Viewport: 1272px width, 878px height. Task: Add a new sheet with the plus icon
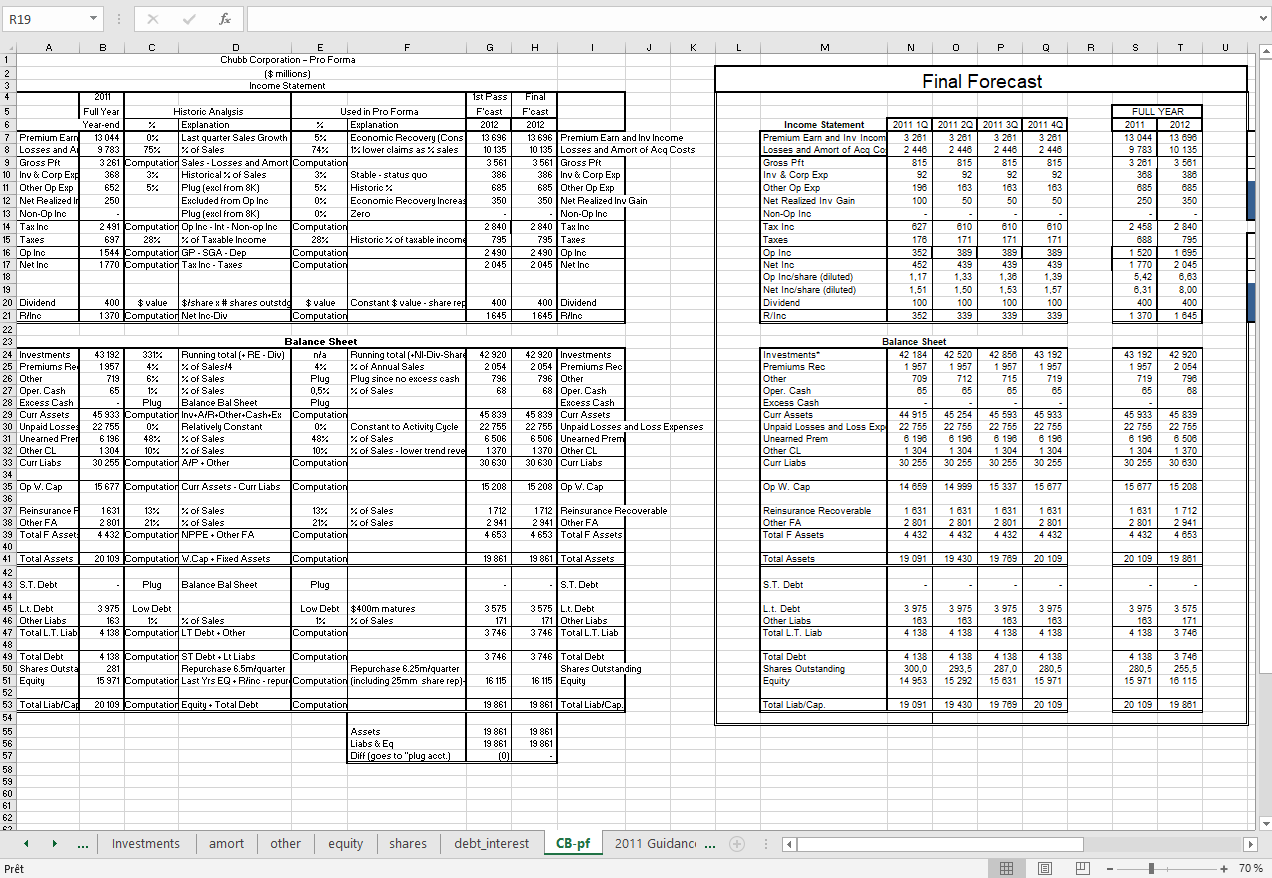point(738,843)
